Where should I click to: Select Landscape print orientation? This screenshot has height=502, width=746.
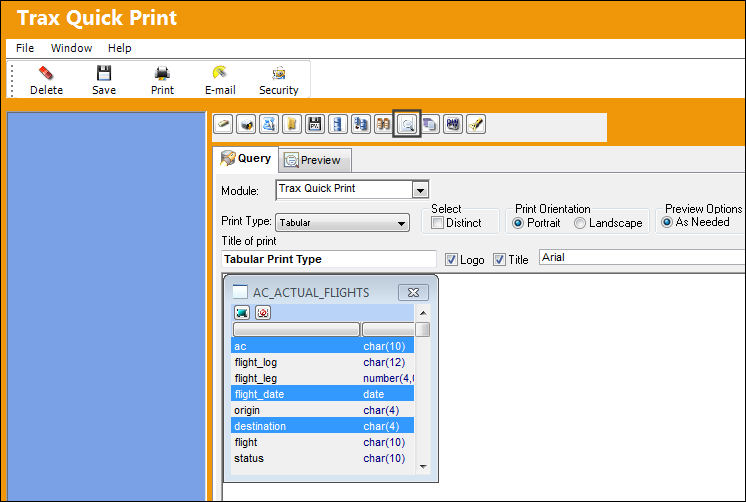pyautogui.click(x=579, y=223)
